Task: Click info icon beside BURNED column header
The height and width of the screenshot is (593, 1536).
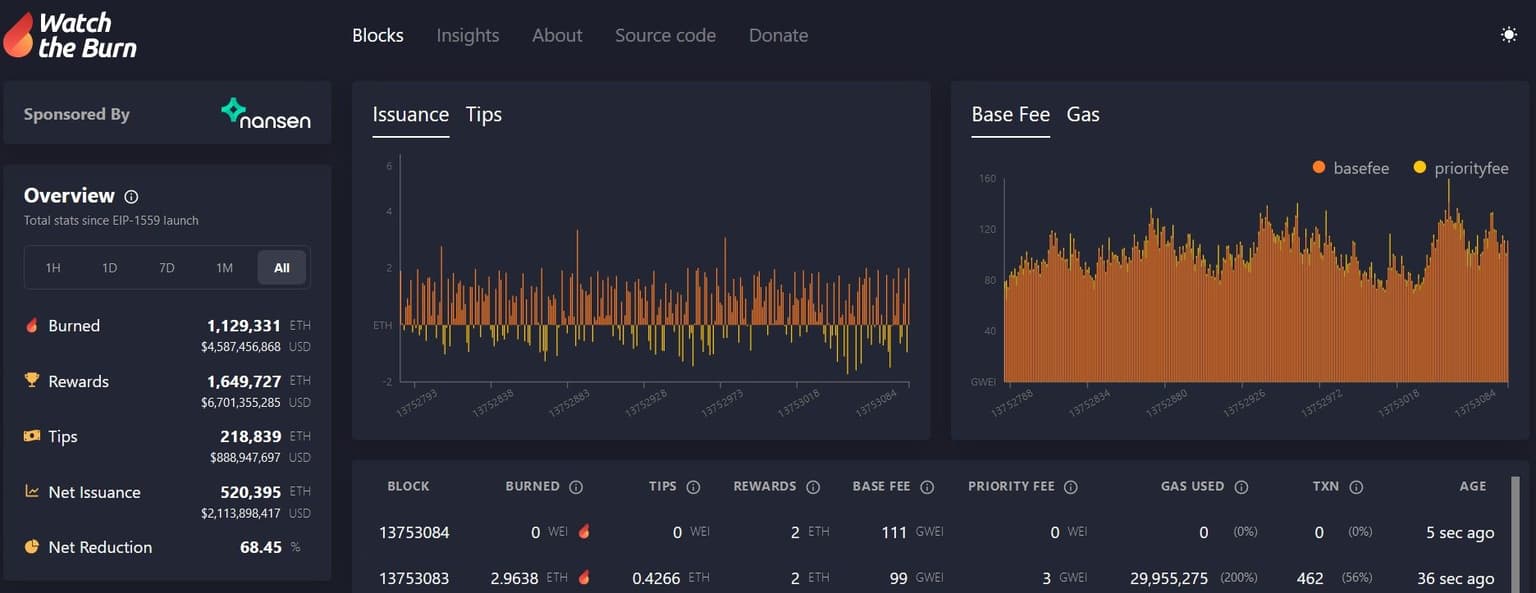Action: point(576,487)
